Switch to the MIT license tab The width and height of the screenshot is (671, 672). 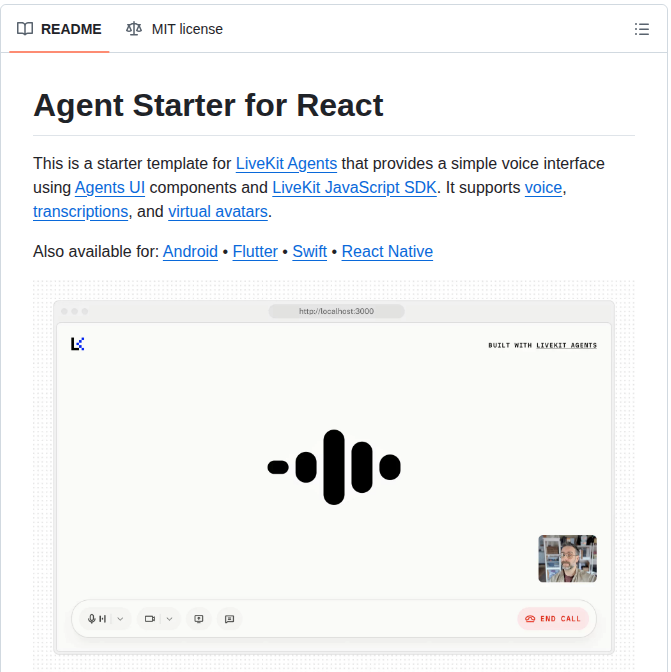coord(174,29)
